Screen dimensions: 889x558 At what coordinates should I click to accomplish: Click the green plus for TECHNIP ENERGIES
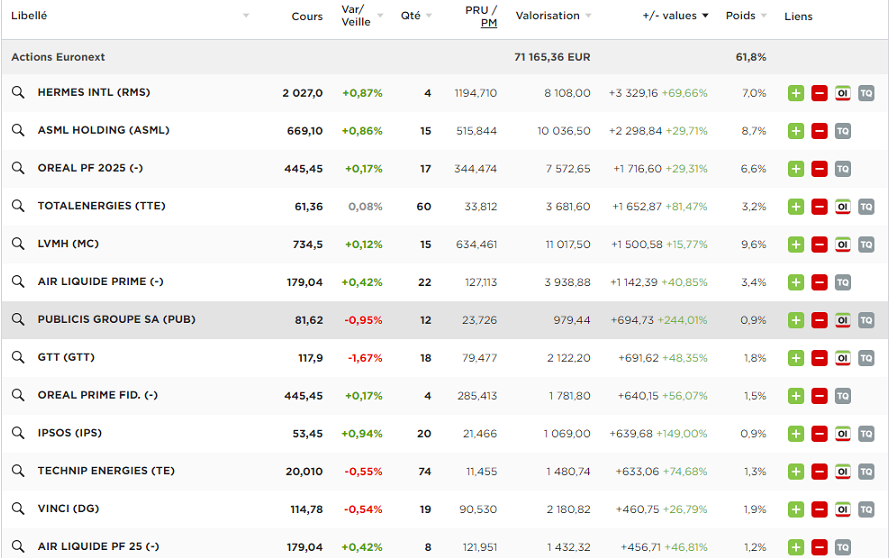tap(796, 472)
